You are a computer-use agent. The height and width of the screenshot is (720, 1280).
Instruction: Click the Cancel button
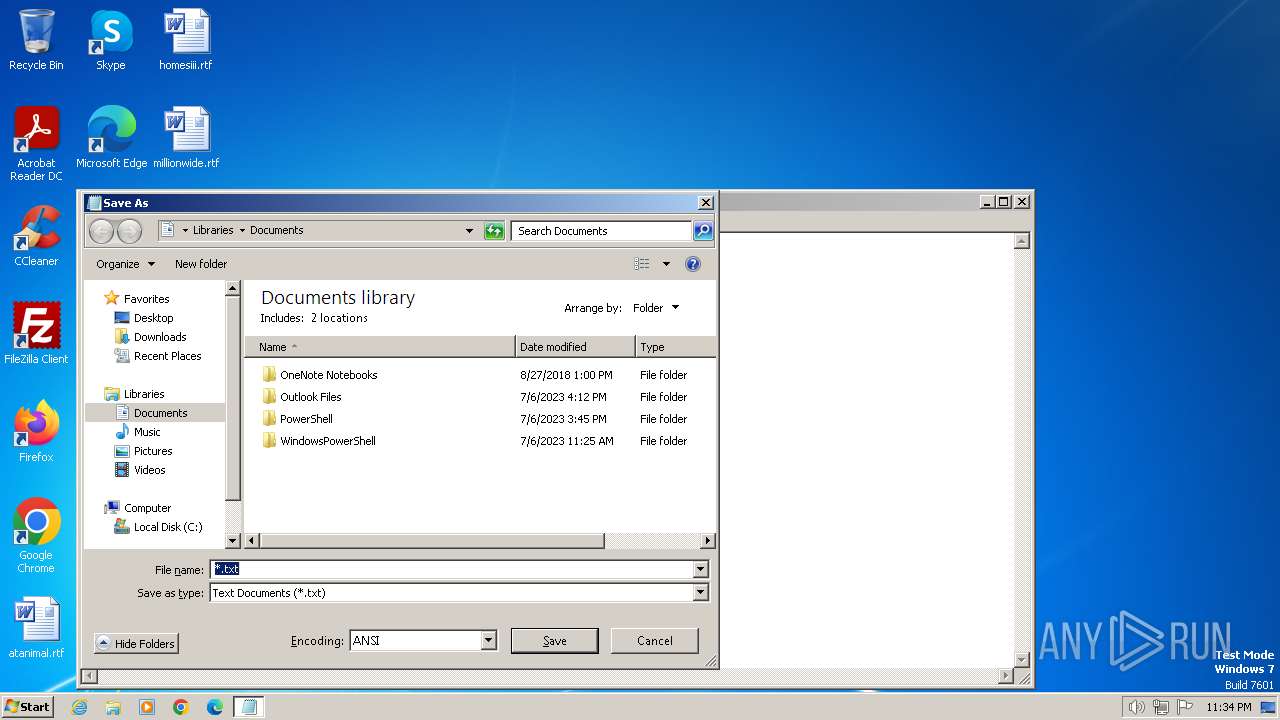point(655,641)
